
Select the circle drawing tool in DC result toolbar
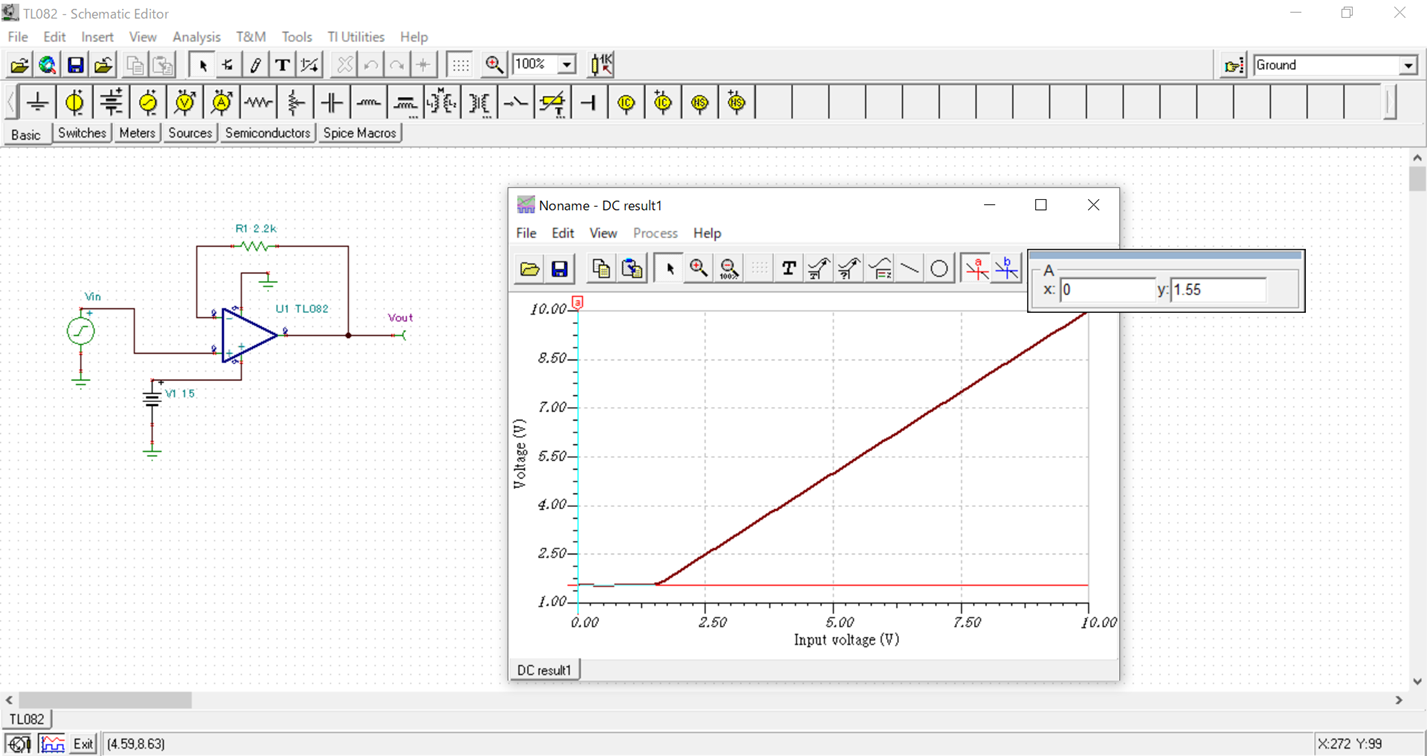click(939, 268)
